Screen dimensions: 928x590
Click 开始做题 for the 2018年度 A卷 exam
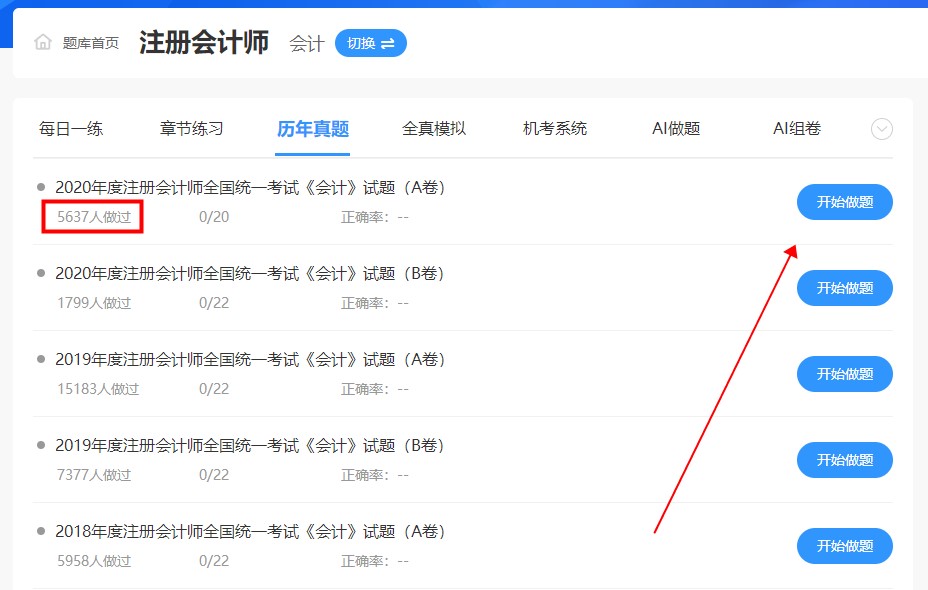tap(844, 546)
